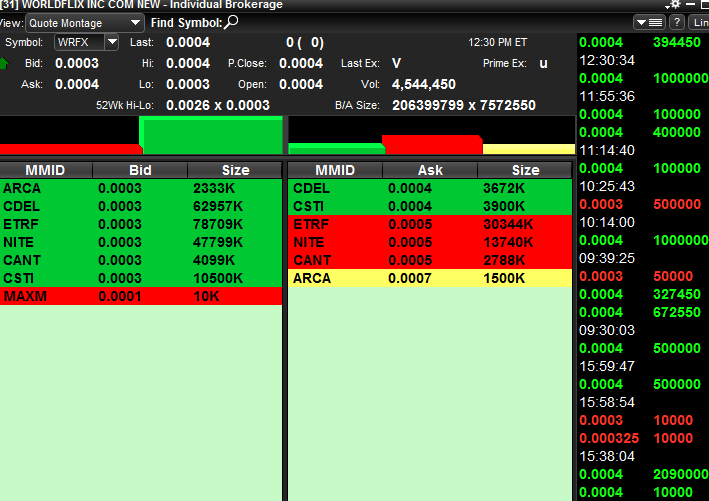Click the red ask depth bar
Screen dimensions: 709x501
pos(432,144)
